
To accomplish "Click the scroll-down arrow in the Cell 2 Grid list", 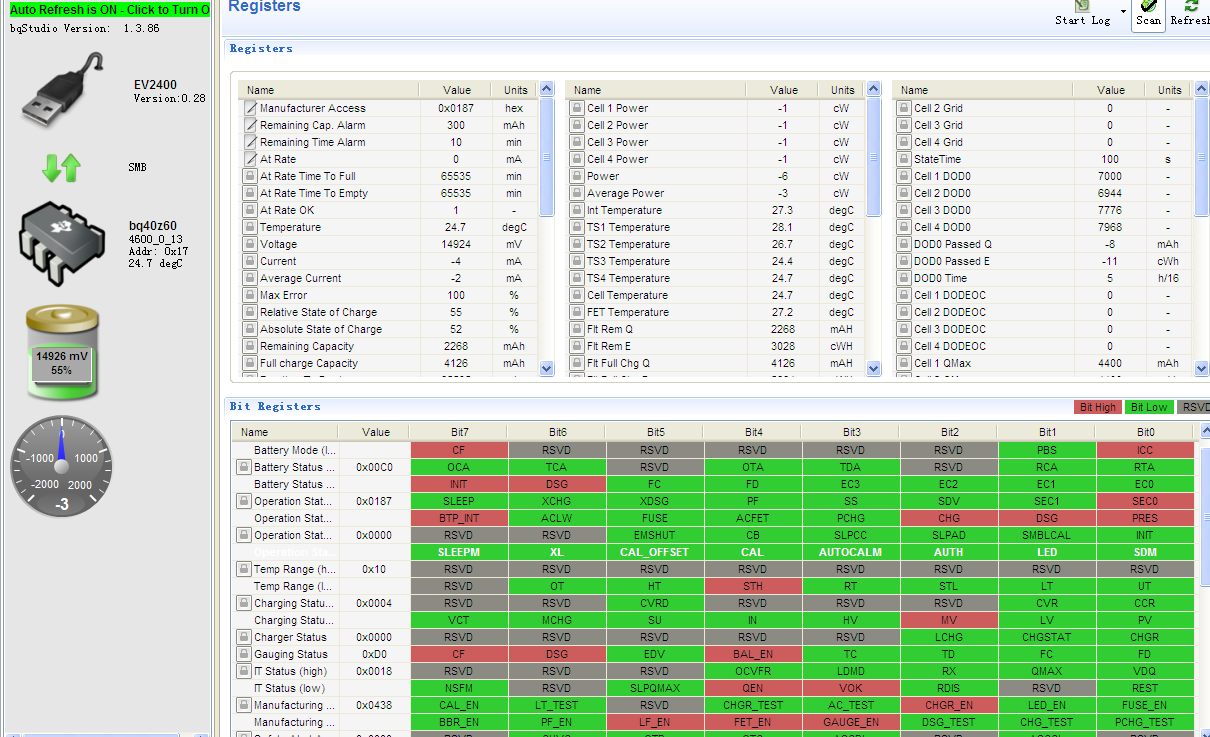I will (x=1201, y=368).
